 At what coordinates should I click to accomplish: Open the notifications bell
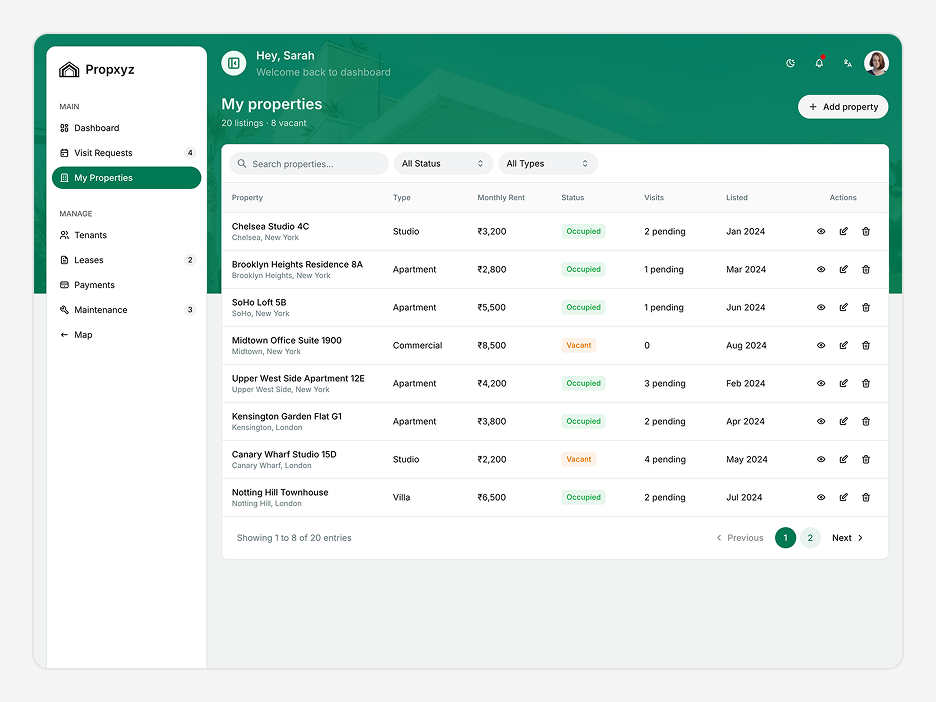coord(819,63)
